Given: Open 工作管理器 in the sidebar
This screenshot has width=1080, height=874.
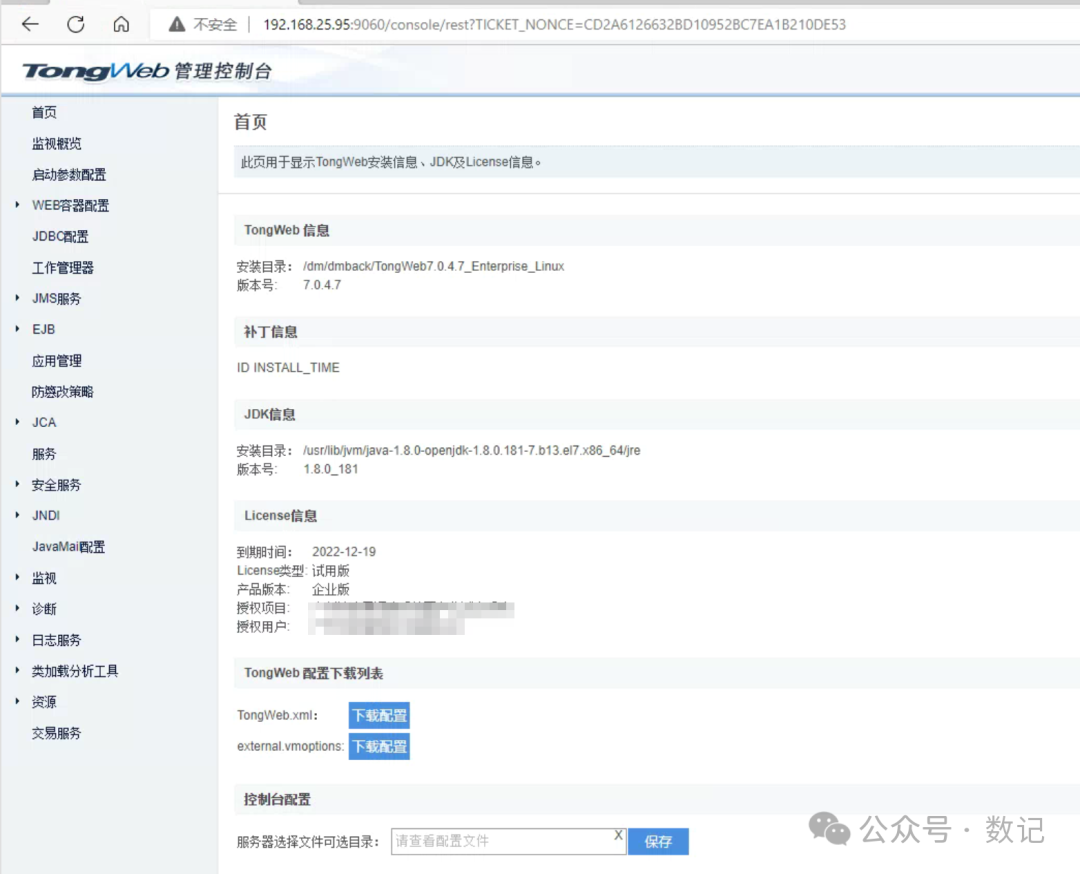Looking at the screenshot, I should 63,268.
